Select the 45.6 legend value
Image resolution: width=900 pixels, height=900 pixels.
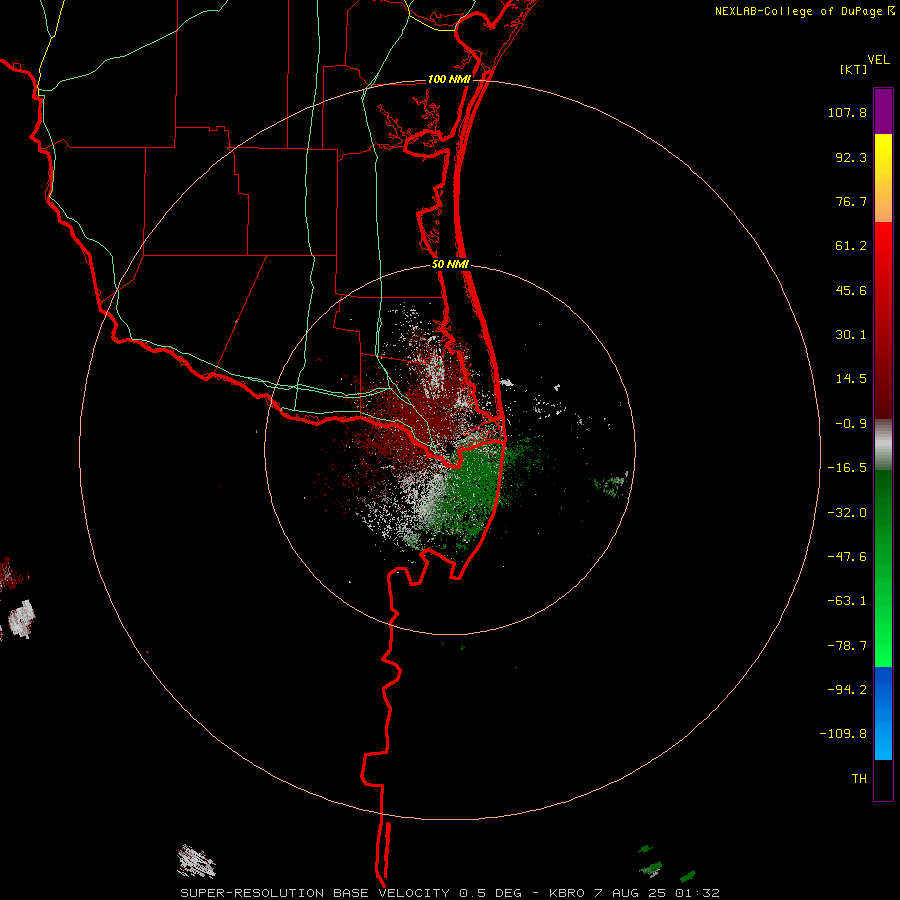(851, 290)
